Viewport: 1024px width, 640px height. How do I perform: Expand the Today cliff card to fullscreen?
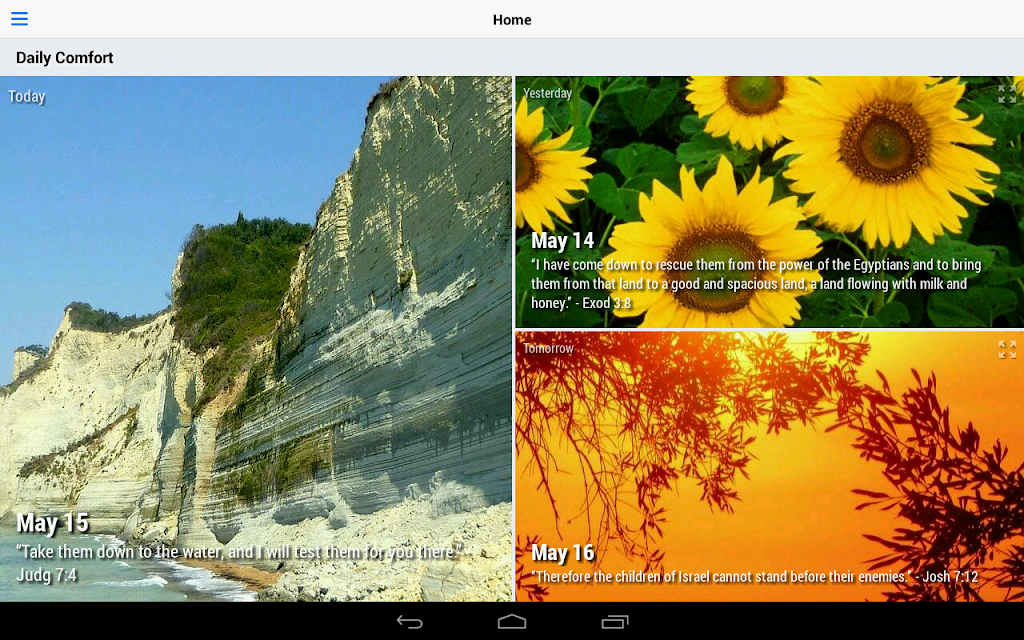coord(495,94)
